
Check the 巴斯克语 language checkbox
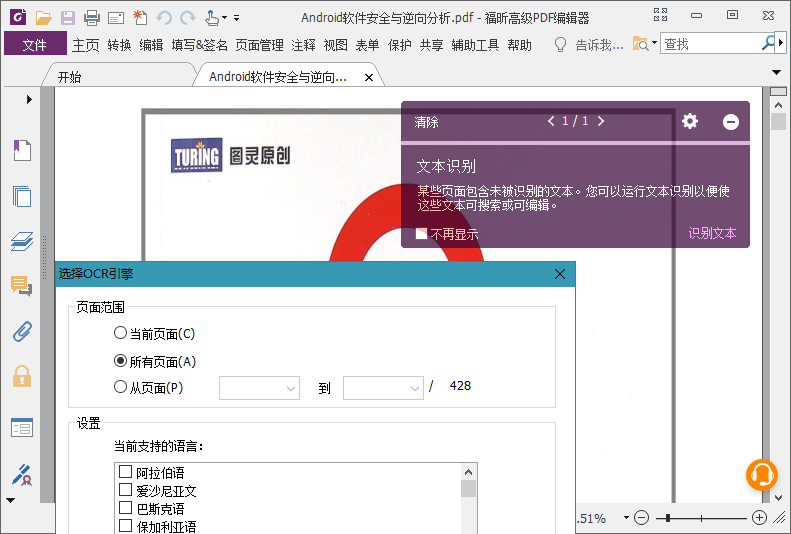pos(125,507)
